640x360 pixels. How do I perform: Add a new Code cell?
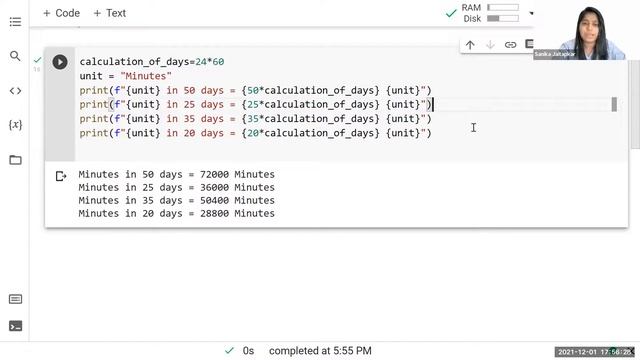pyautogui.click(x=61, y=13)
